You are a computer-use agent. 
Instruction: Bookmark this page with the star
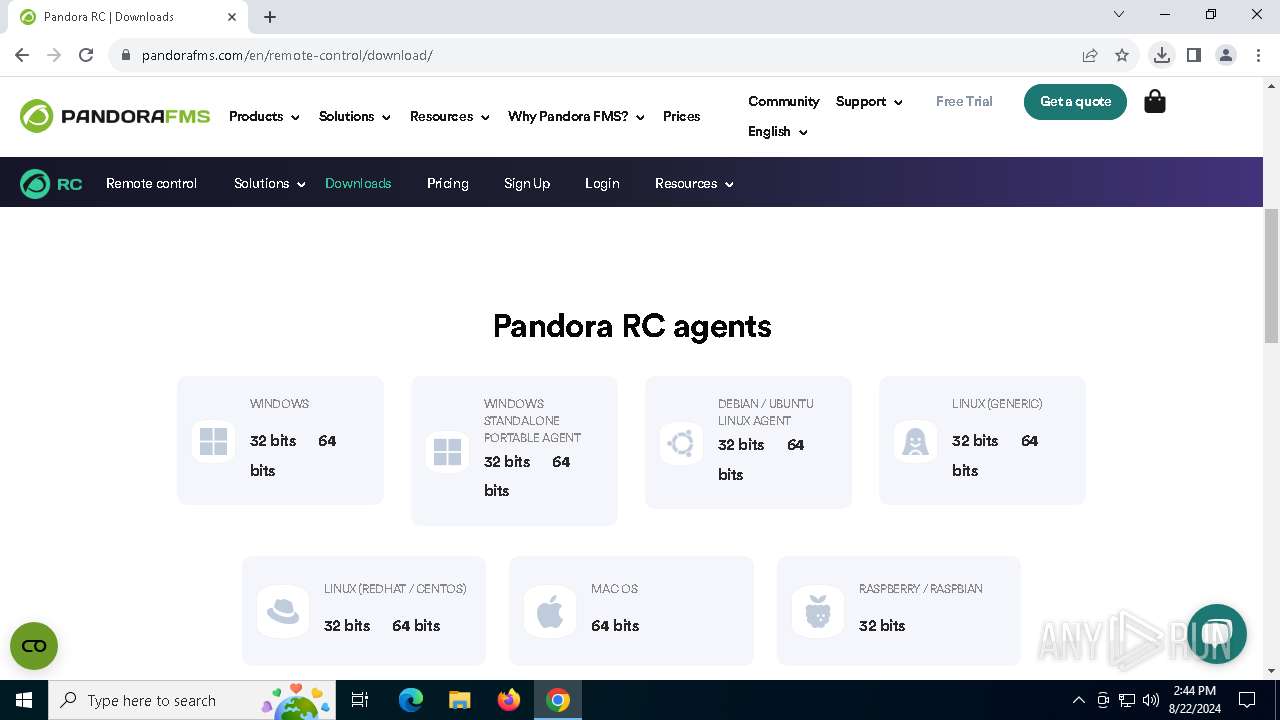tap(1122, 55)
